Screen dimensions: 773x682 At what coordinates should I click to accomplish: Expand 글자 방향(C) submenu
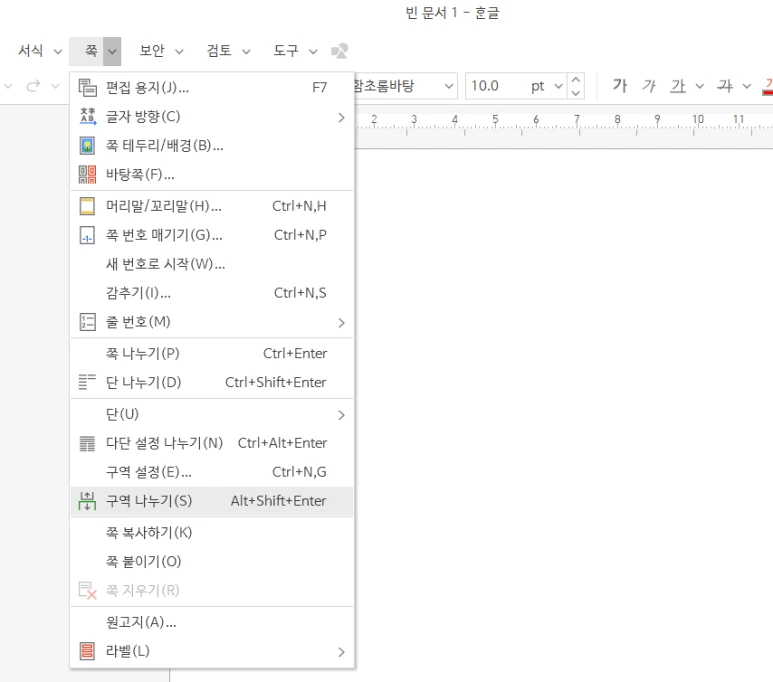point(212,117)
